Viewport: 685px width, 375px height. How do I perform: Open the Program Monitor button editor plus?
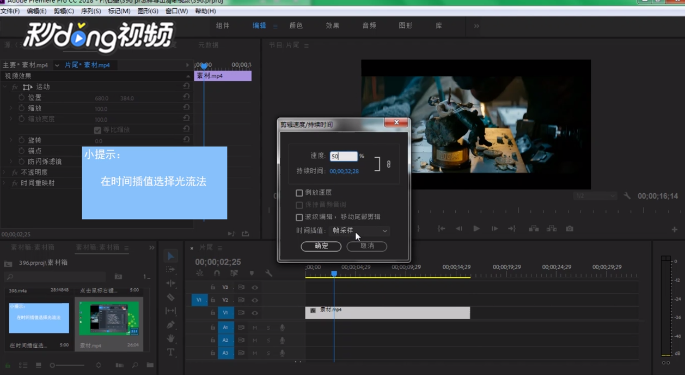tap(675, 229)
